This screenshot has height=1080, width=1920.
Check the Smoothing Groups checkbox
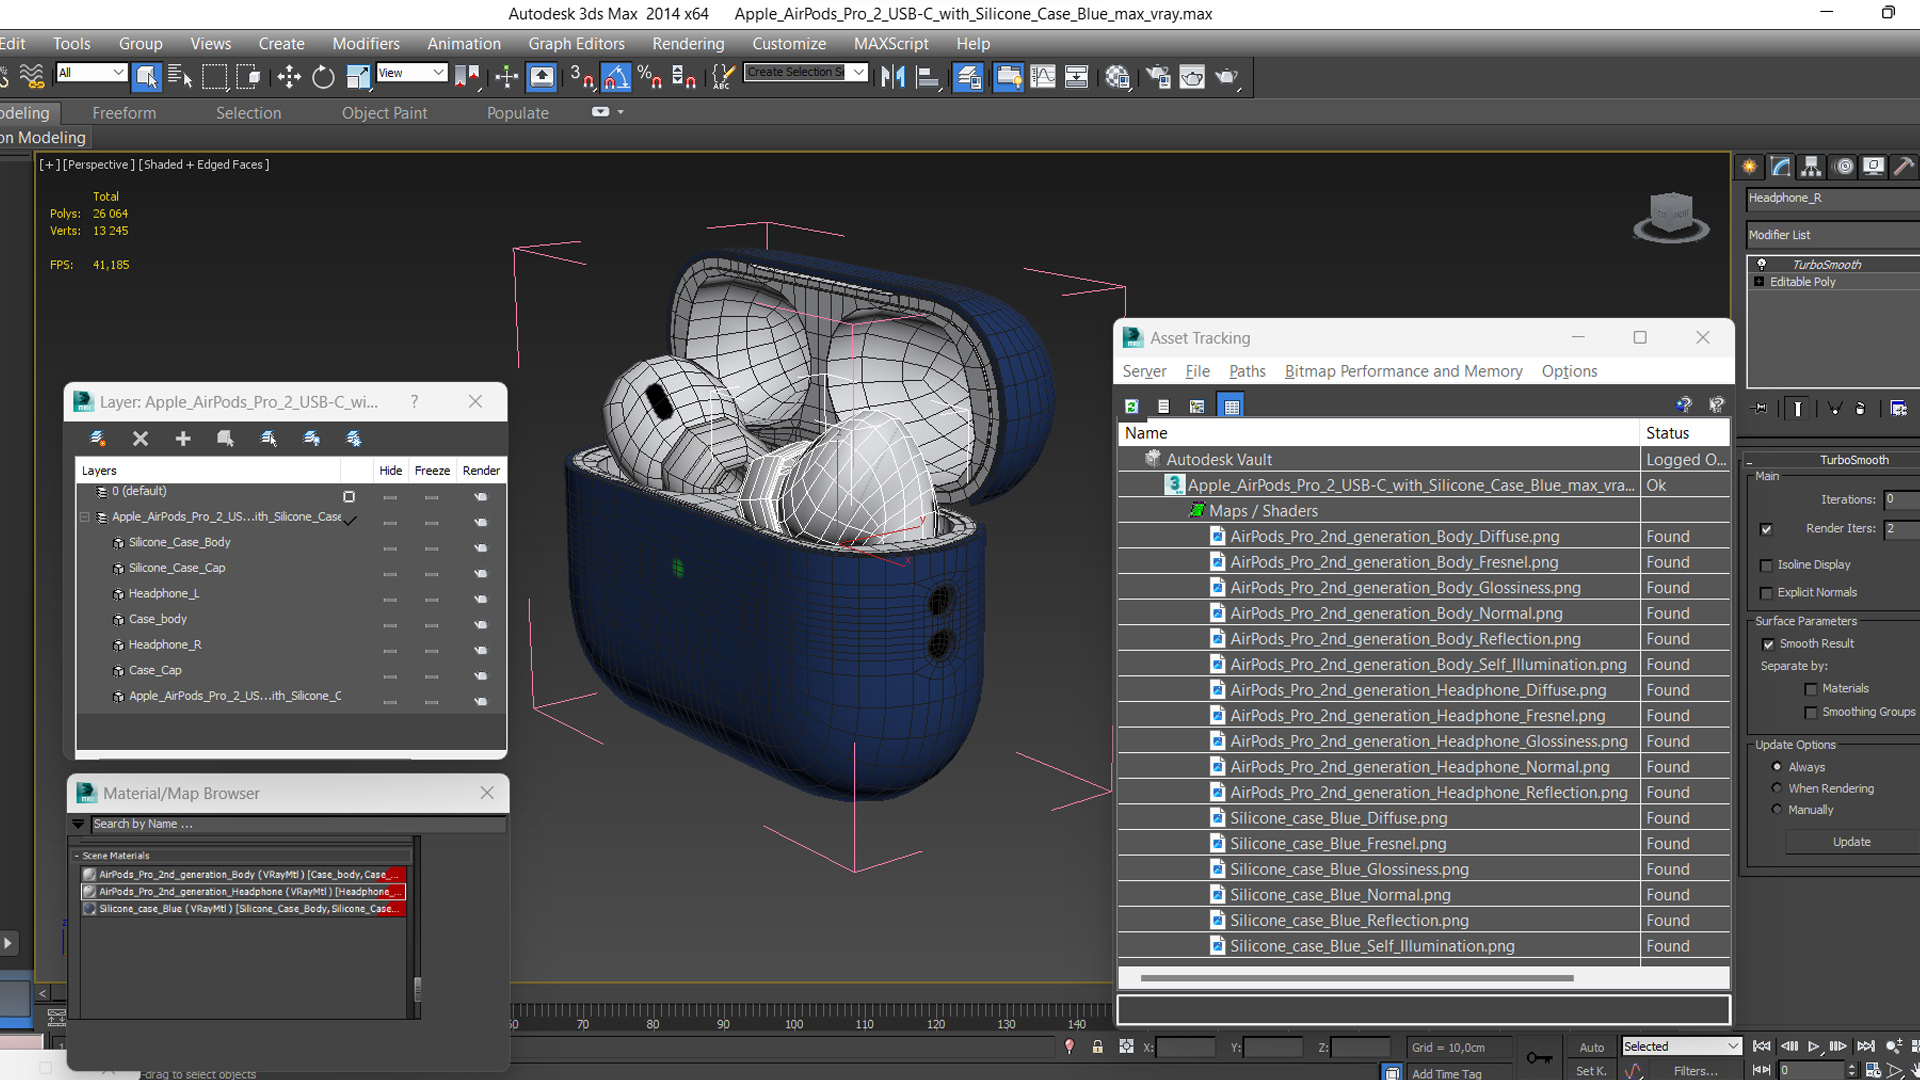[1811, 713]
